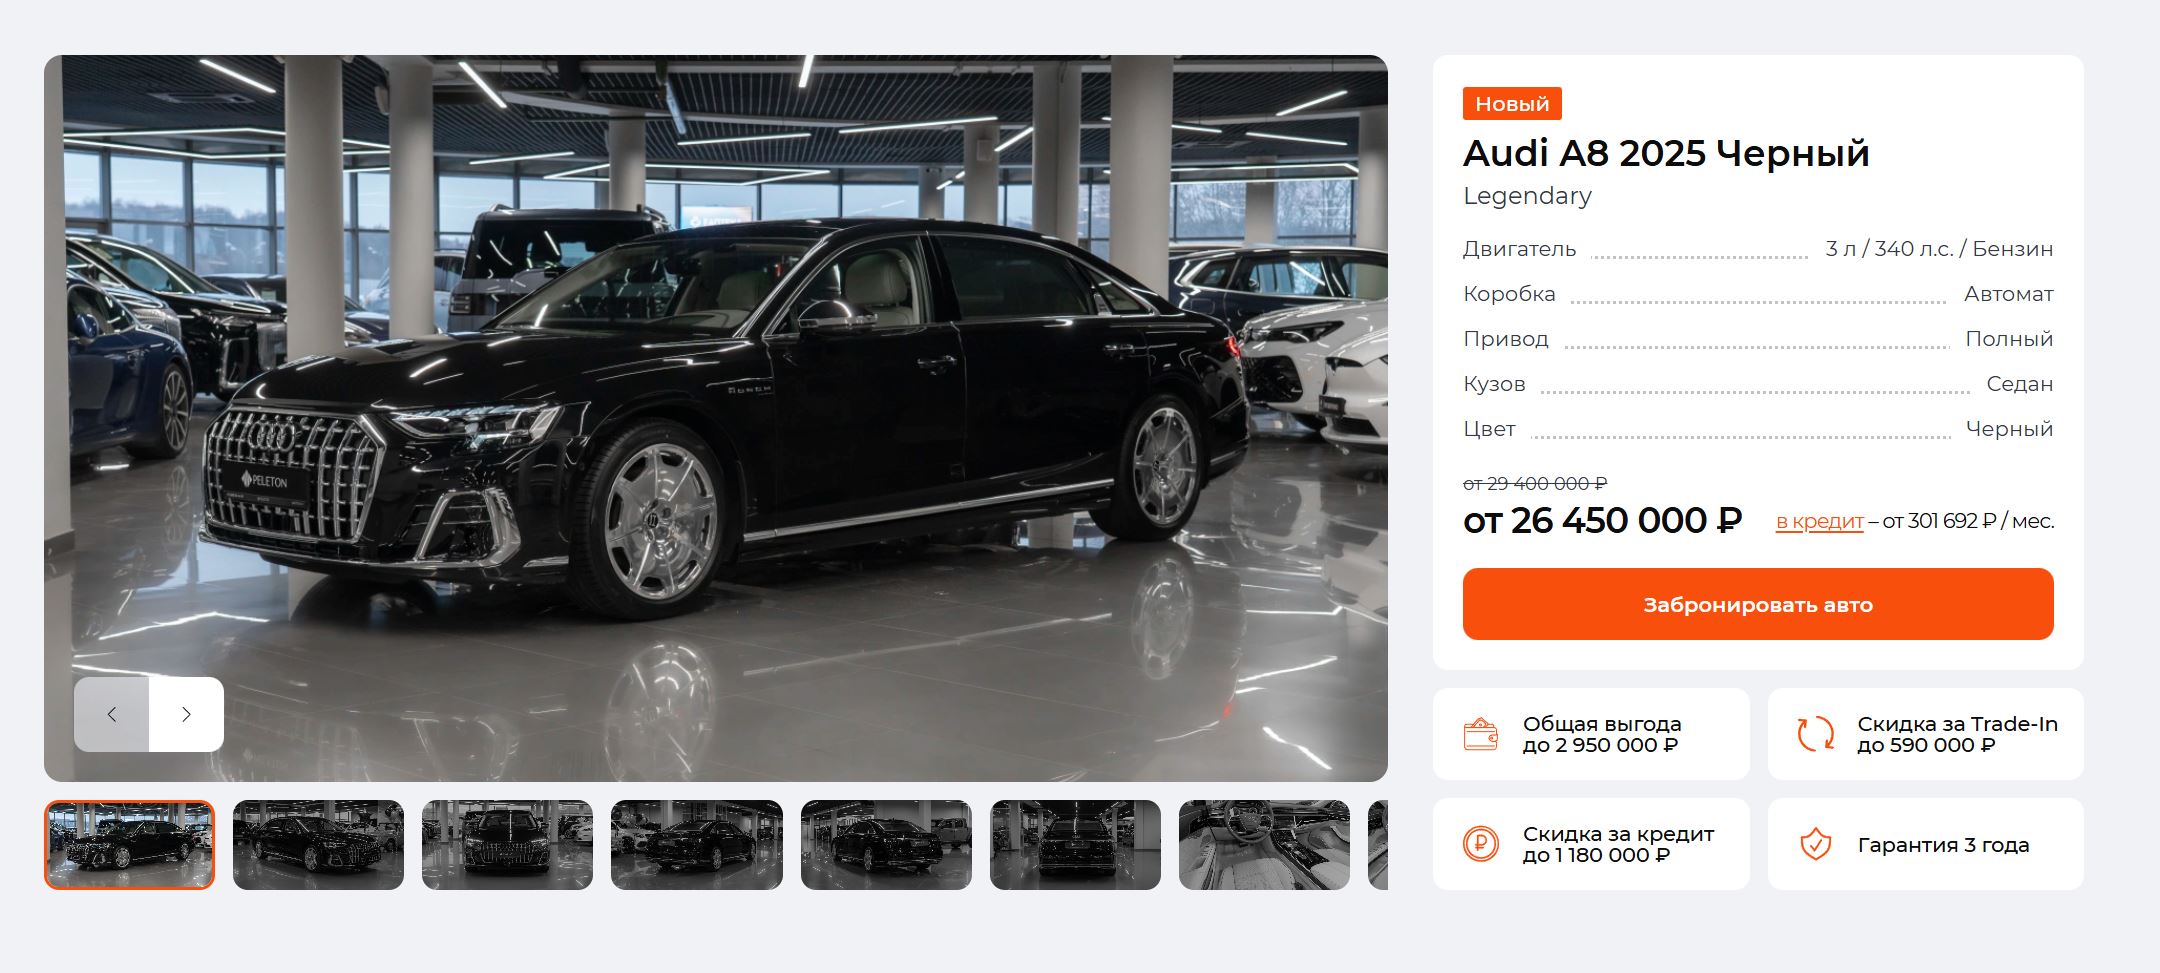
Task: Select the third front-view thumbnail
Action: 507,844
